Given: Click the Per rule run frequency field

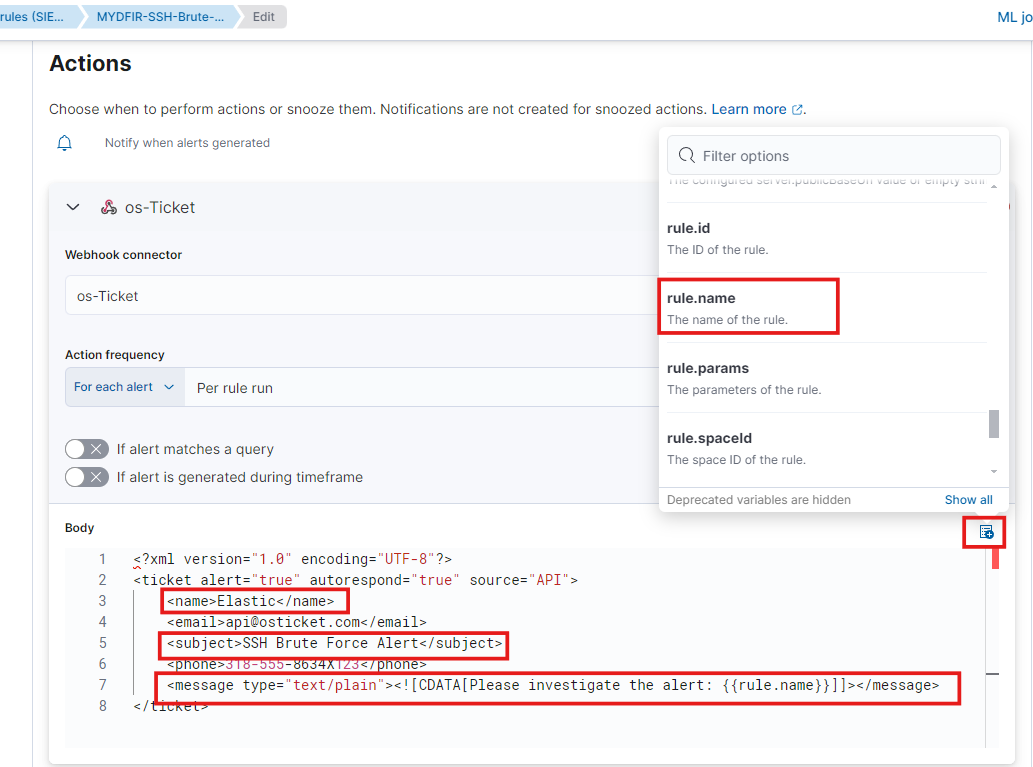Looking at the screenshot, I should [x=422, y=387].
